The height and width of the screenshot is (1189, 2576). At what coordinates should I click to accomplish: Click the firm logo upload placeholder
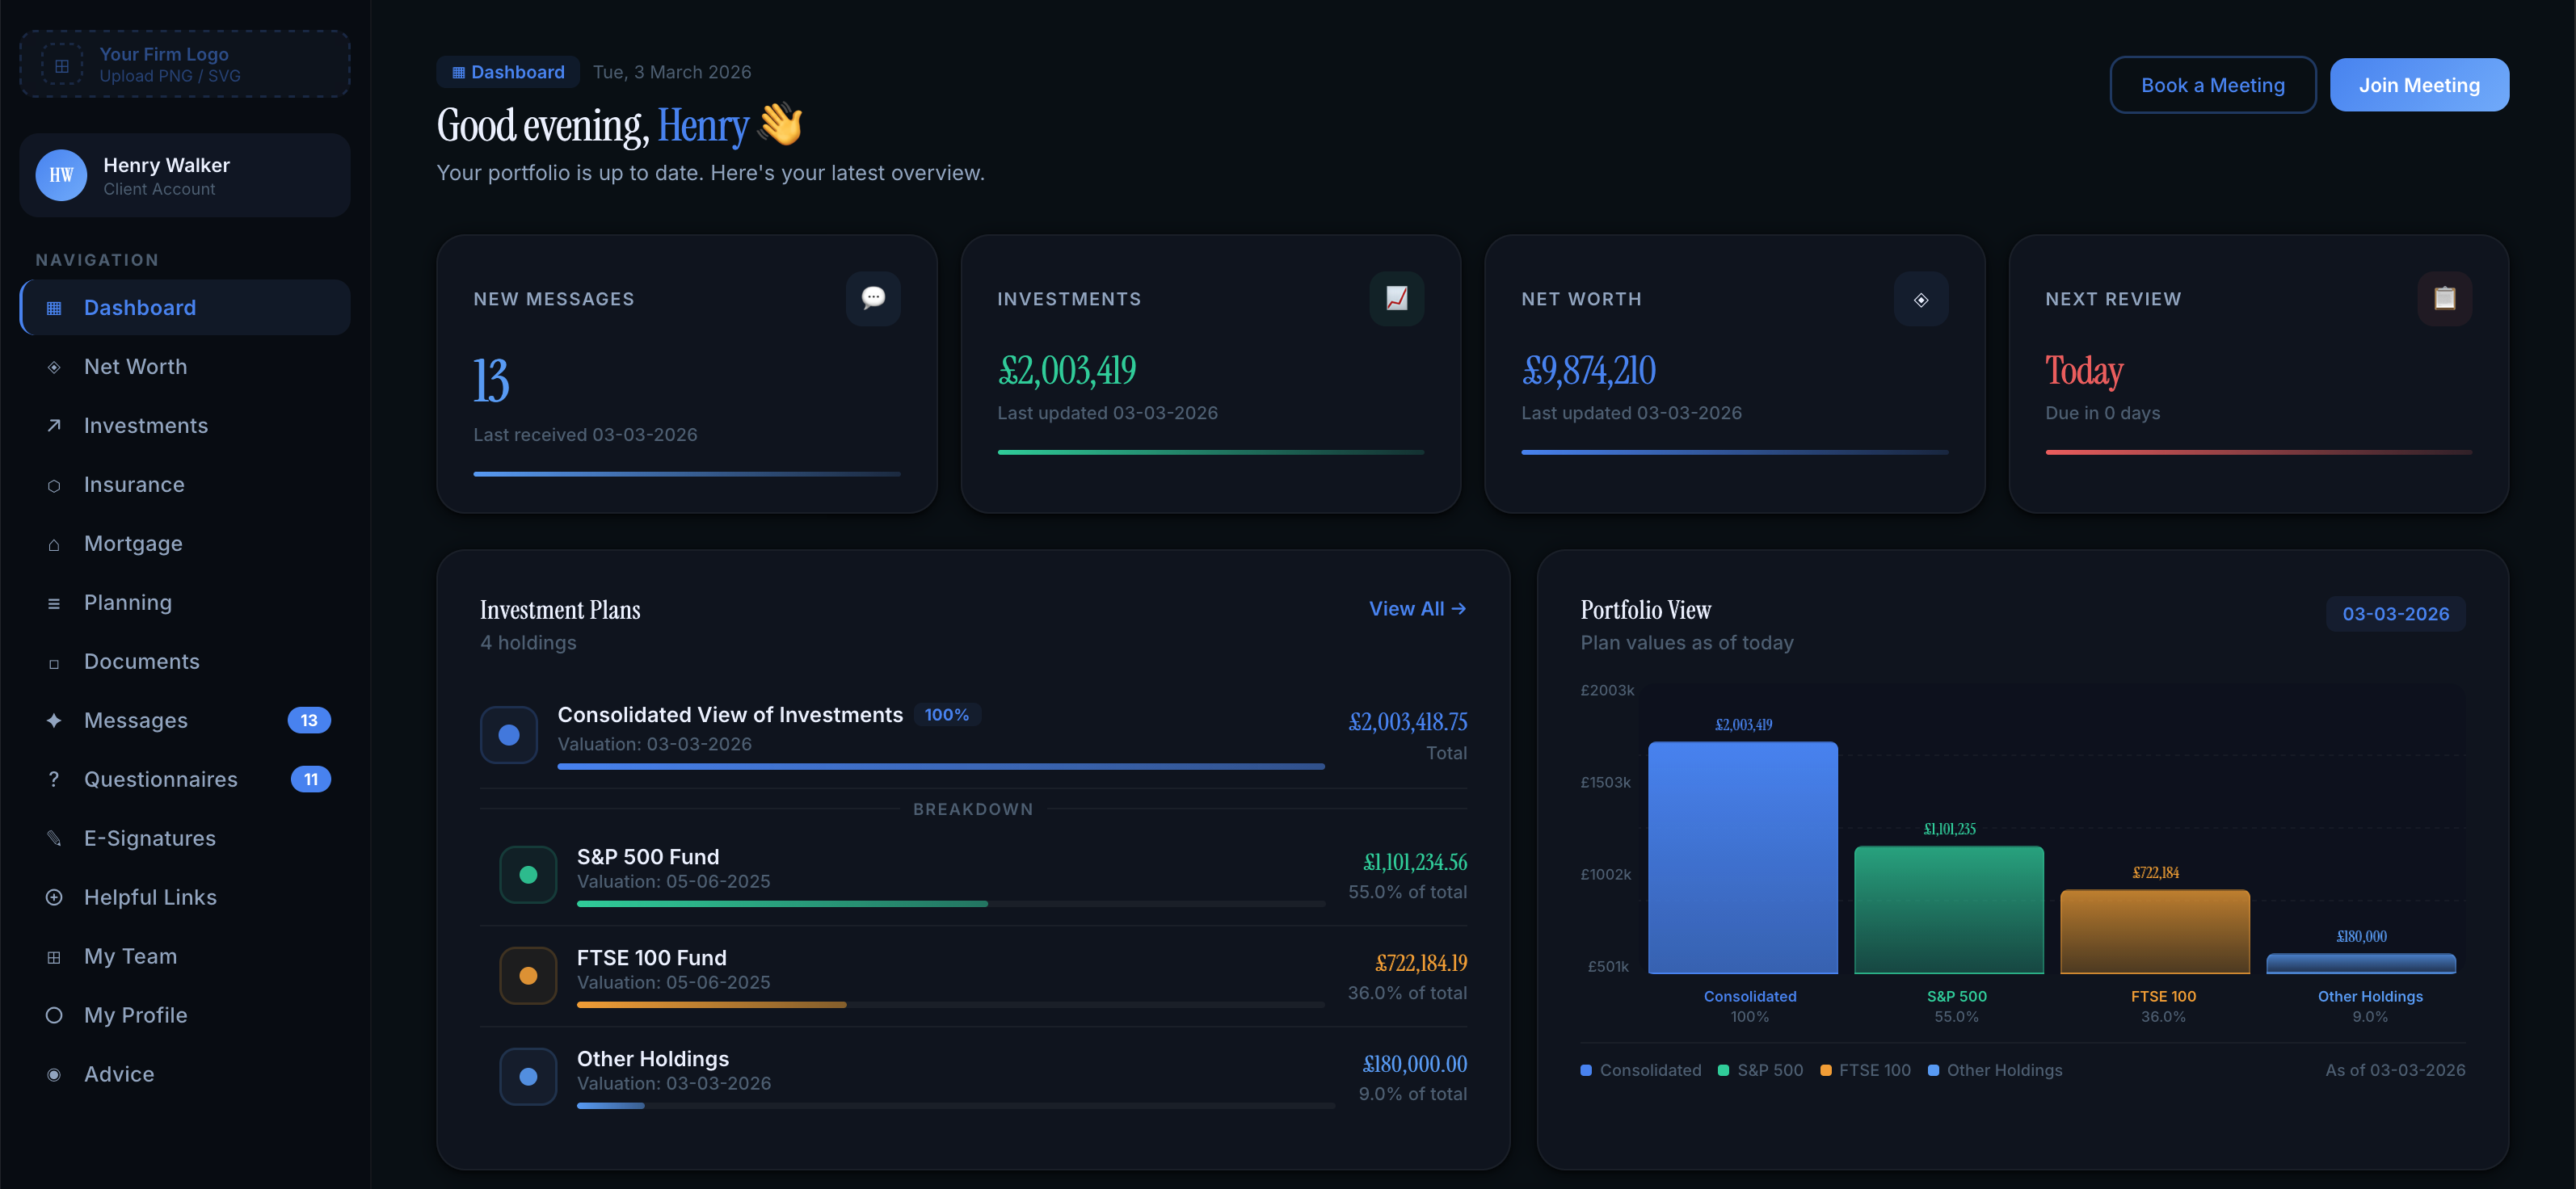[x=184, y=64]
